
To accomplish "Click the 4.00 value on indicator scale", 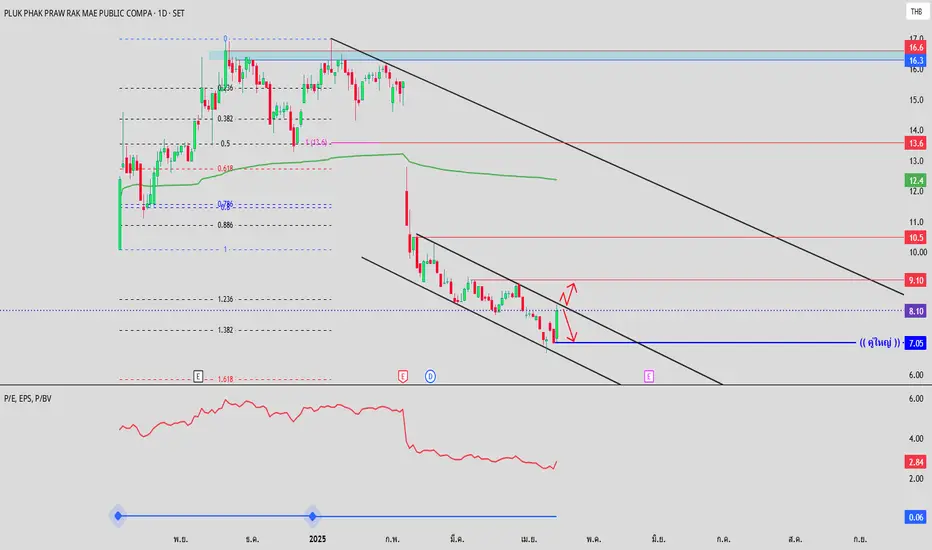I will [x=917, y=439].
